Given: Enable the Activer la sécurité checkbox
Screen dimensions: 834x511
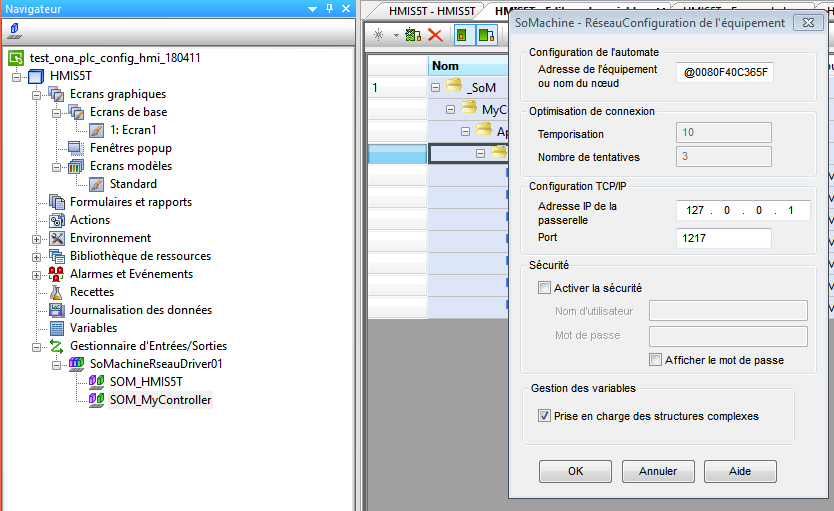Looking at the screenshot, I should 544,288.
